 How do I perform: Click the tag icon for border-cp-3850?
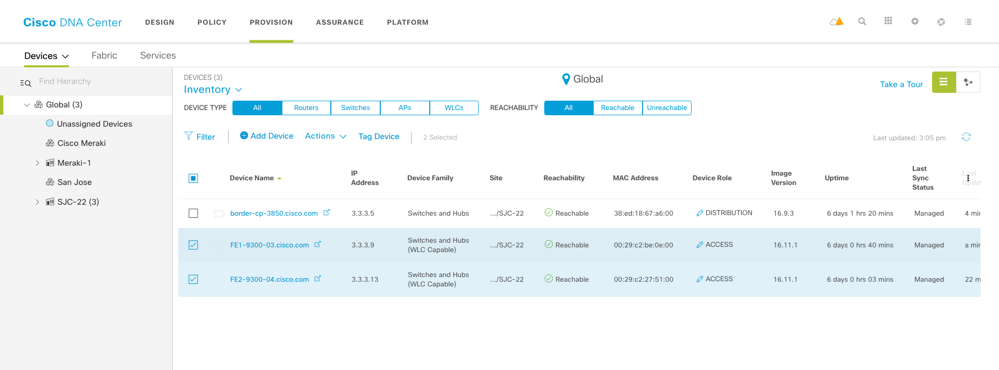click(x=219, y=213)
